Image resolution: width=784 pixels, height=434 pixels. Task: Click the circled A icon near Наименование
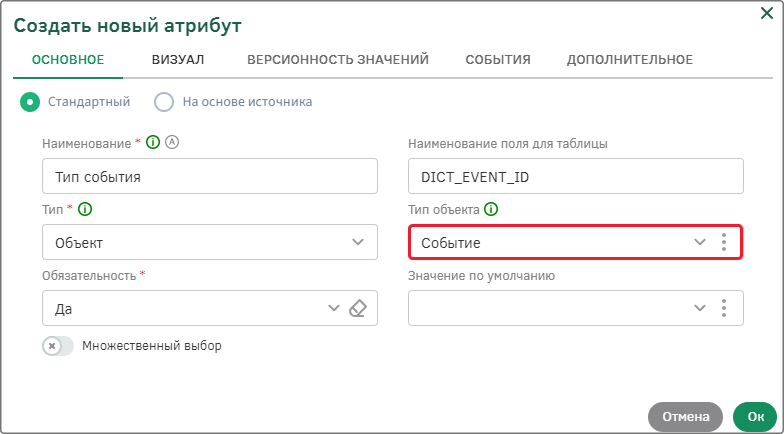(172, 142)
